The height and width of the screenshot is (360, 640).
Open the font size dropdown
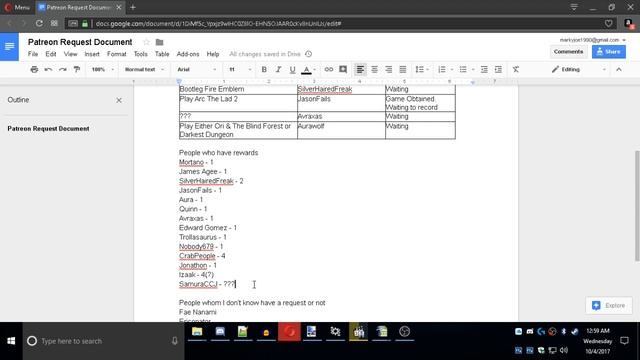tap(240, 69)
